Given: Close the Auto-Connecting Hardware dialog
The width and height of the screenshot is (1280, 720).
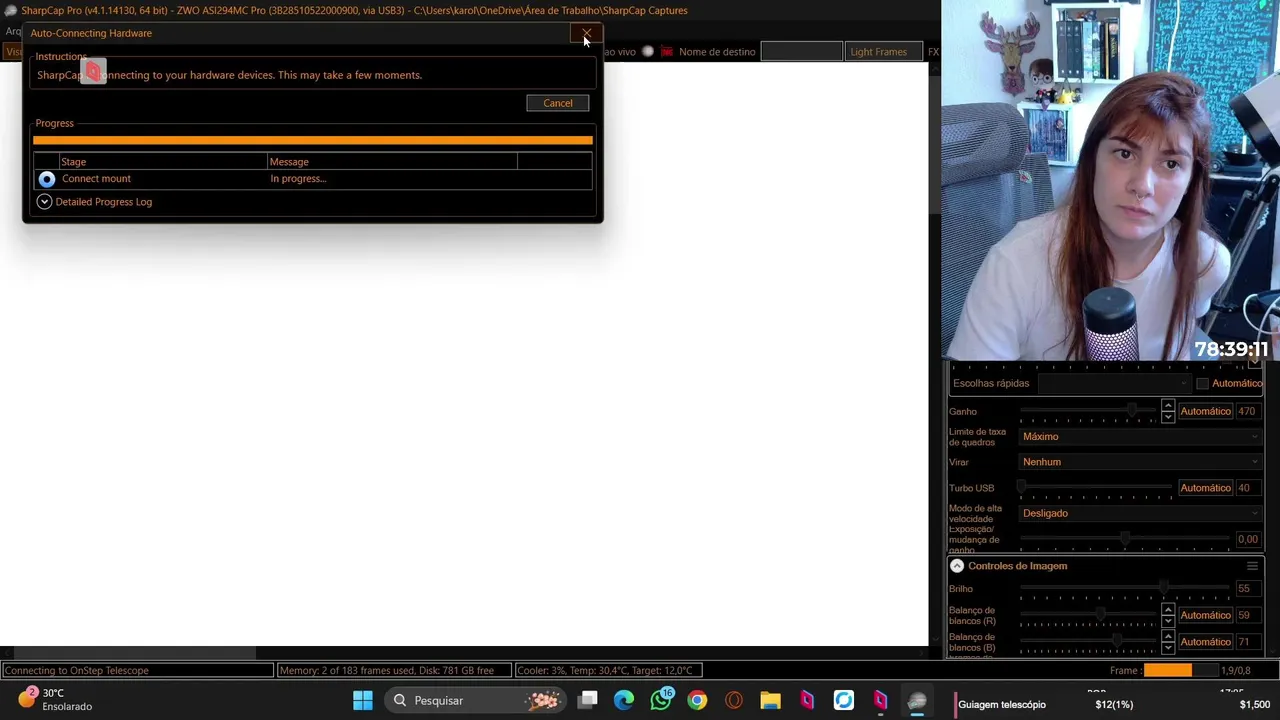Looking at the screenshot, I should coord(587,34).
